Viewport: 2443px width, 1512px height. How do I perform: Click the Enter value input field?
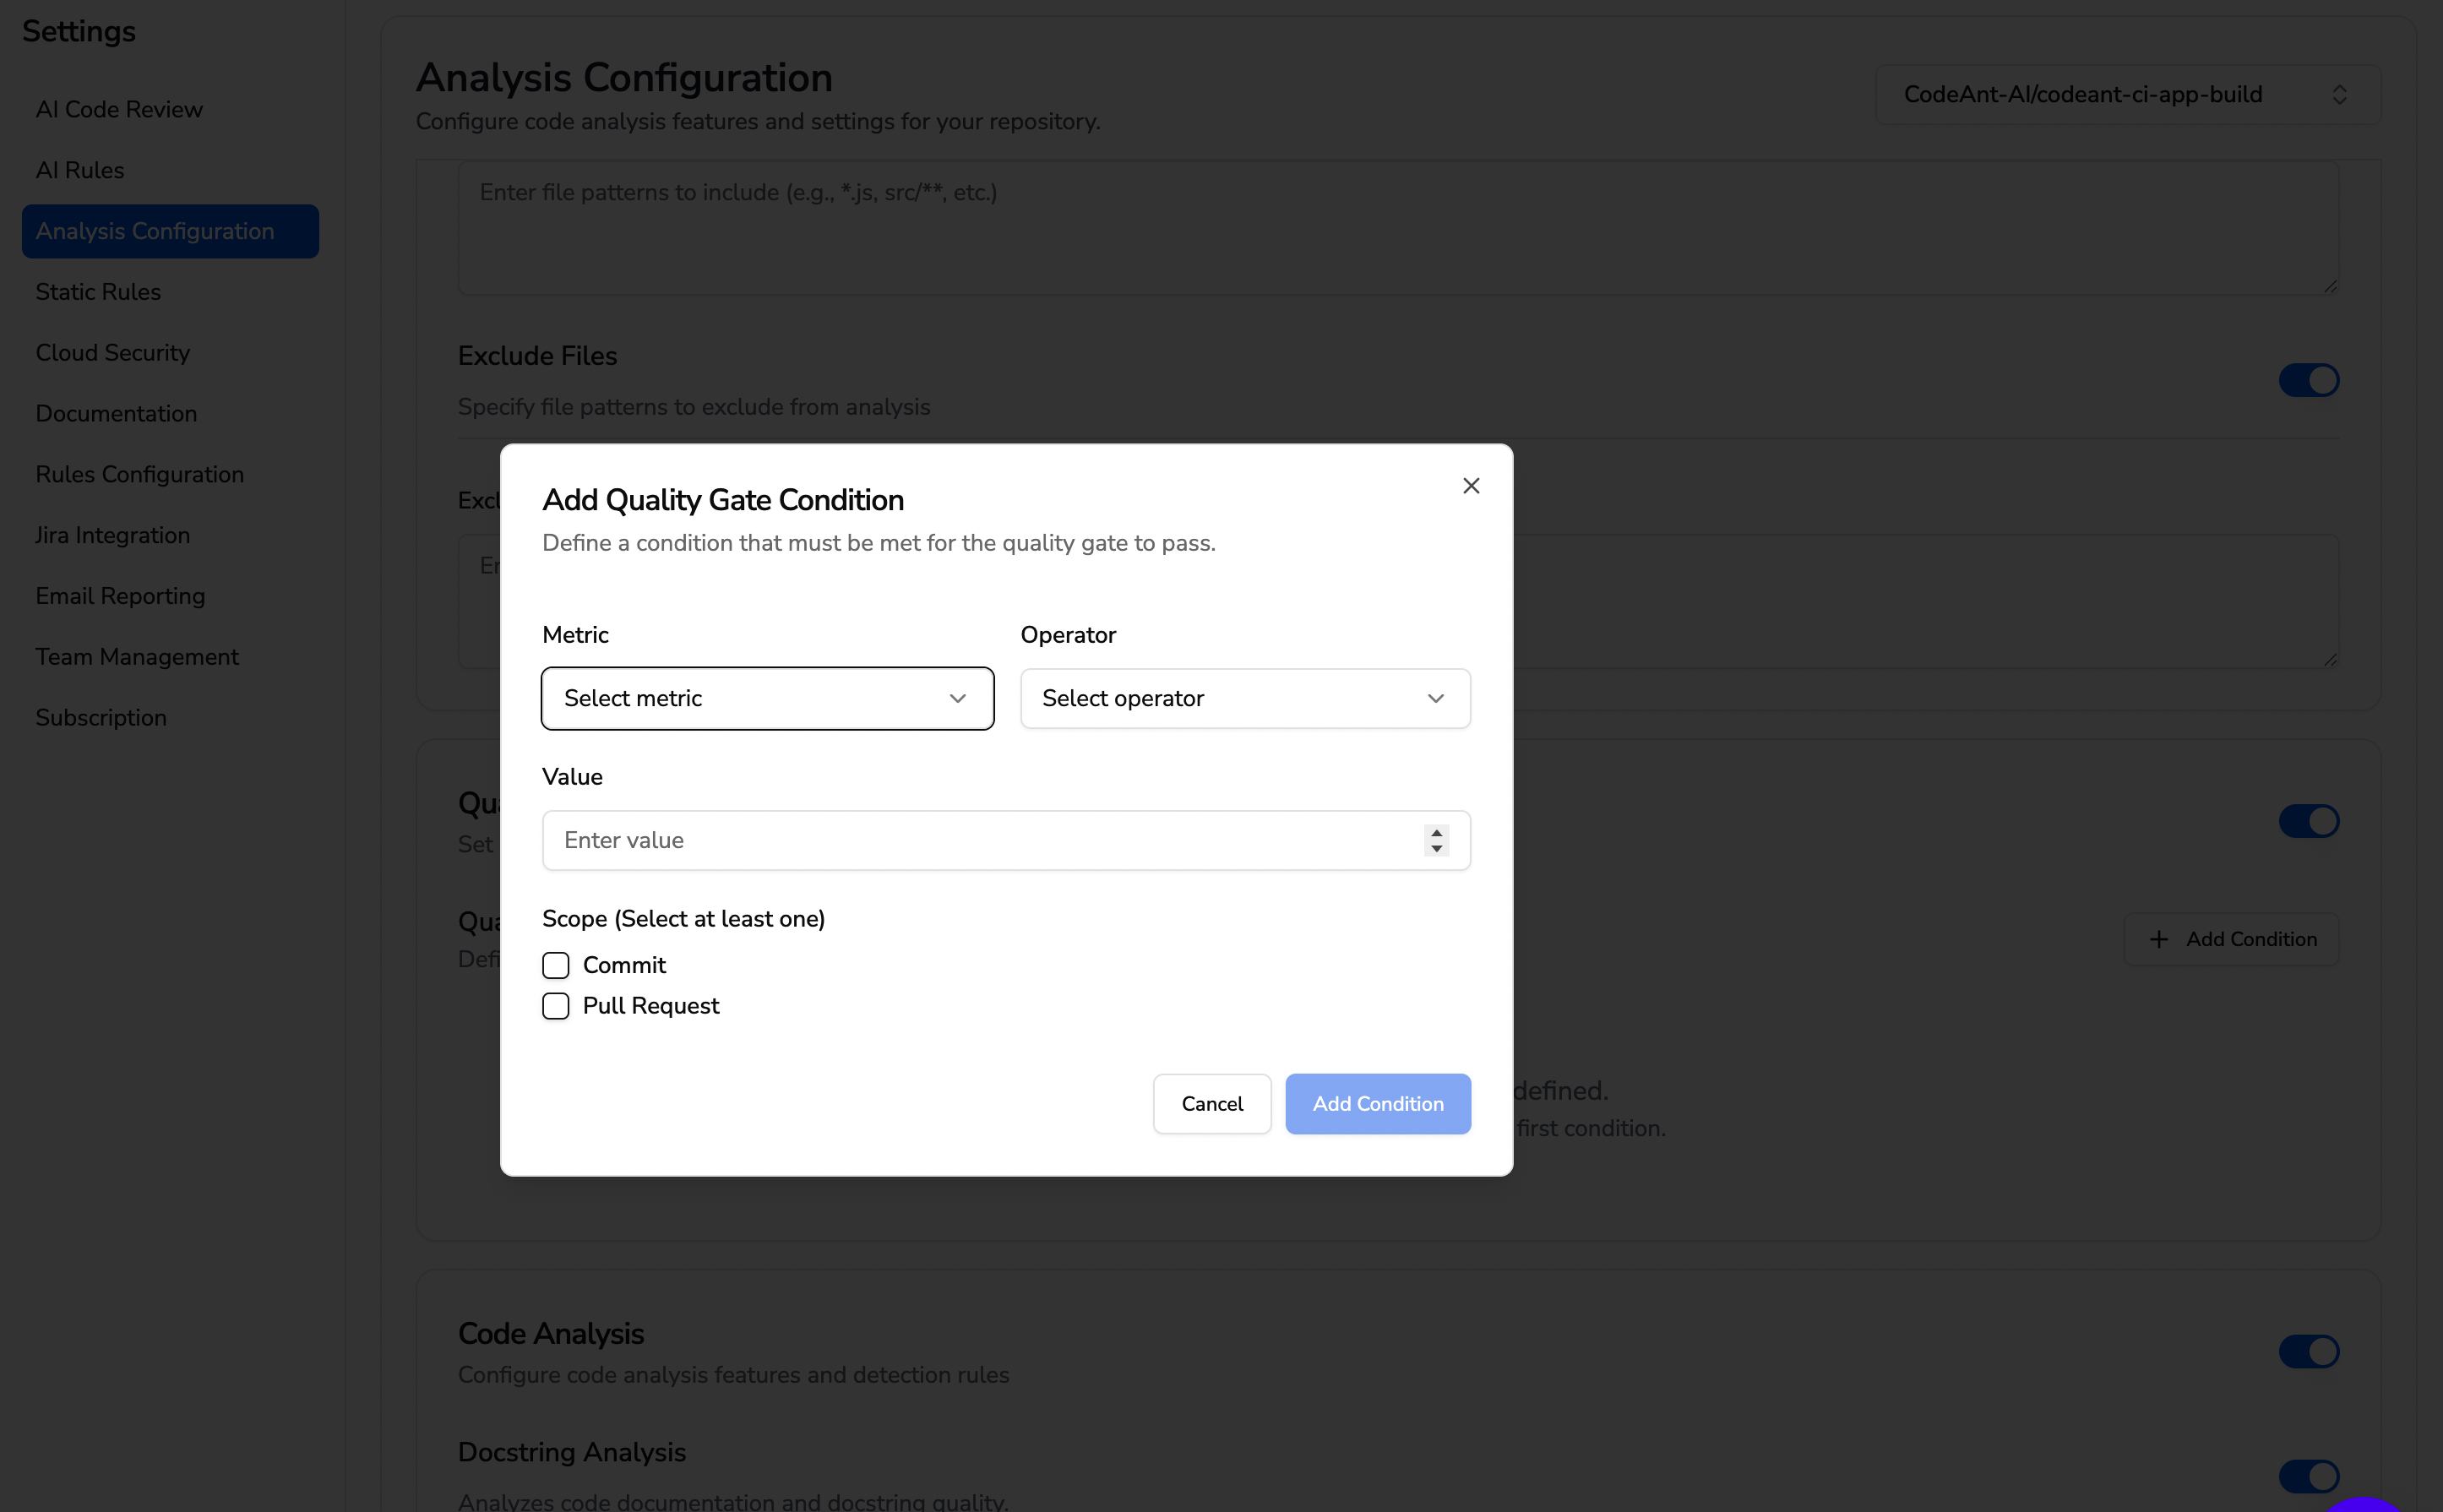pyautogui.click(x=1006, y=840)
